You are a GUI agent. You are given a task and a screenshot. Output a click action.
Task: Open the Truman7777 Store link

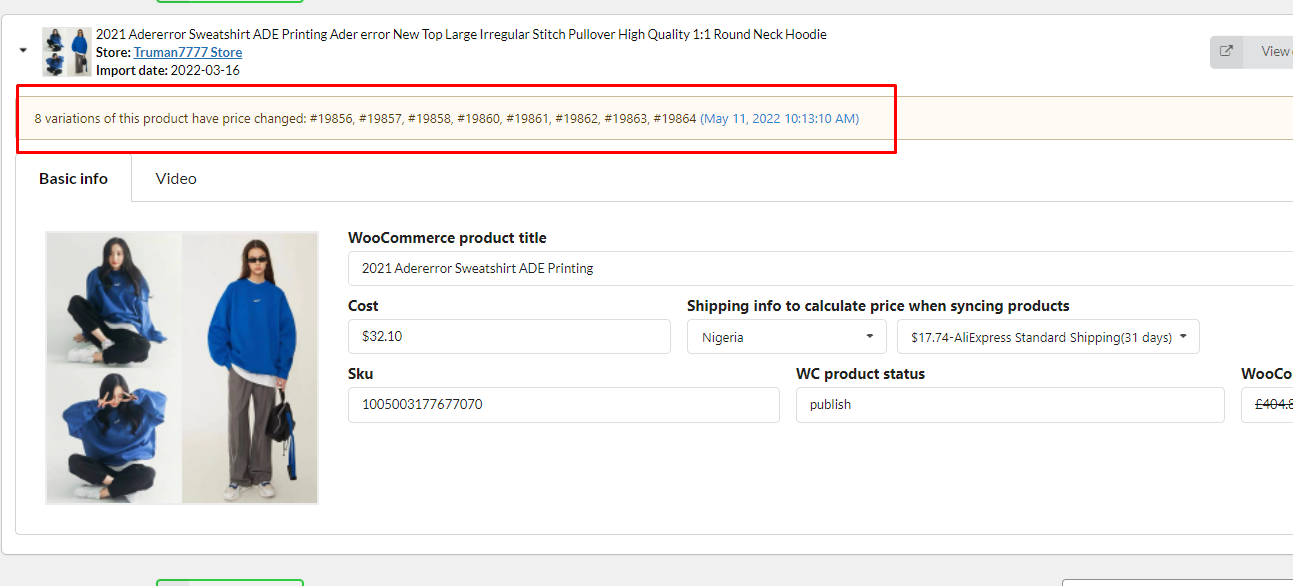pyautogui.click(x=188, y=52)
